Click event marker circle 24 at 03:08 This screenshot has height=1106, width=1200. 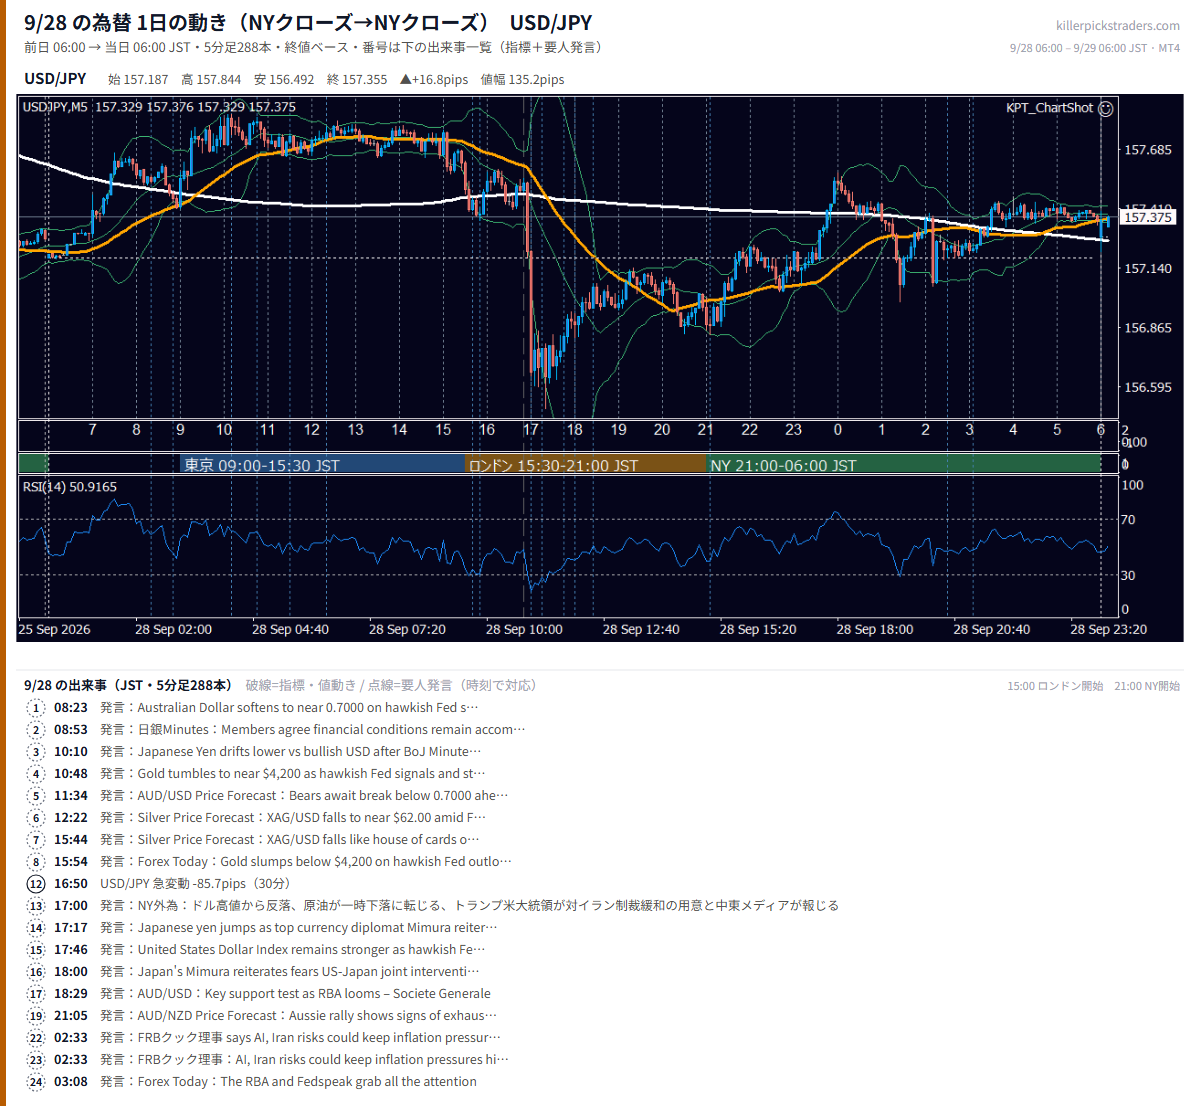coord(36,1082)
